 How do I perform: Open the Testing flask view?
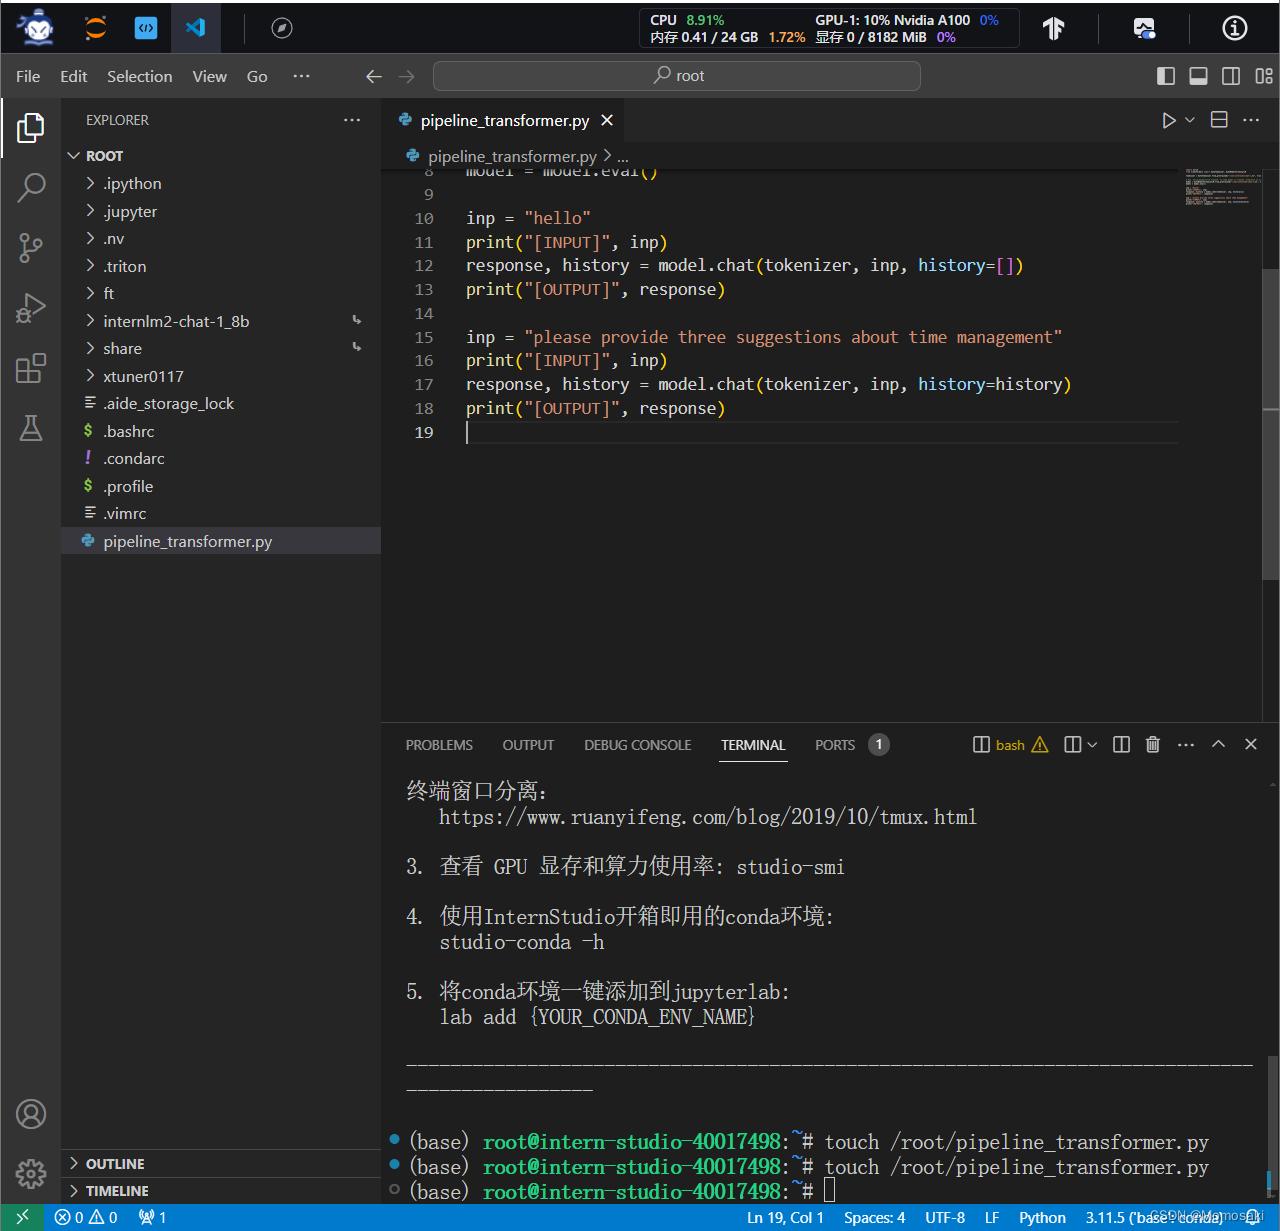31,428
